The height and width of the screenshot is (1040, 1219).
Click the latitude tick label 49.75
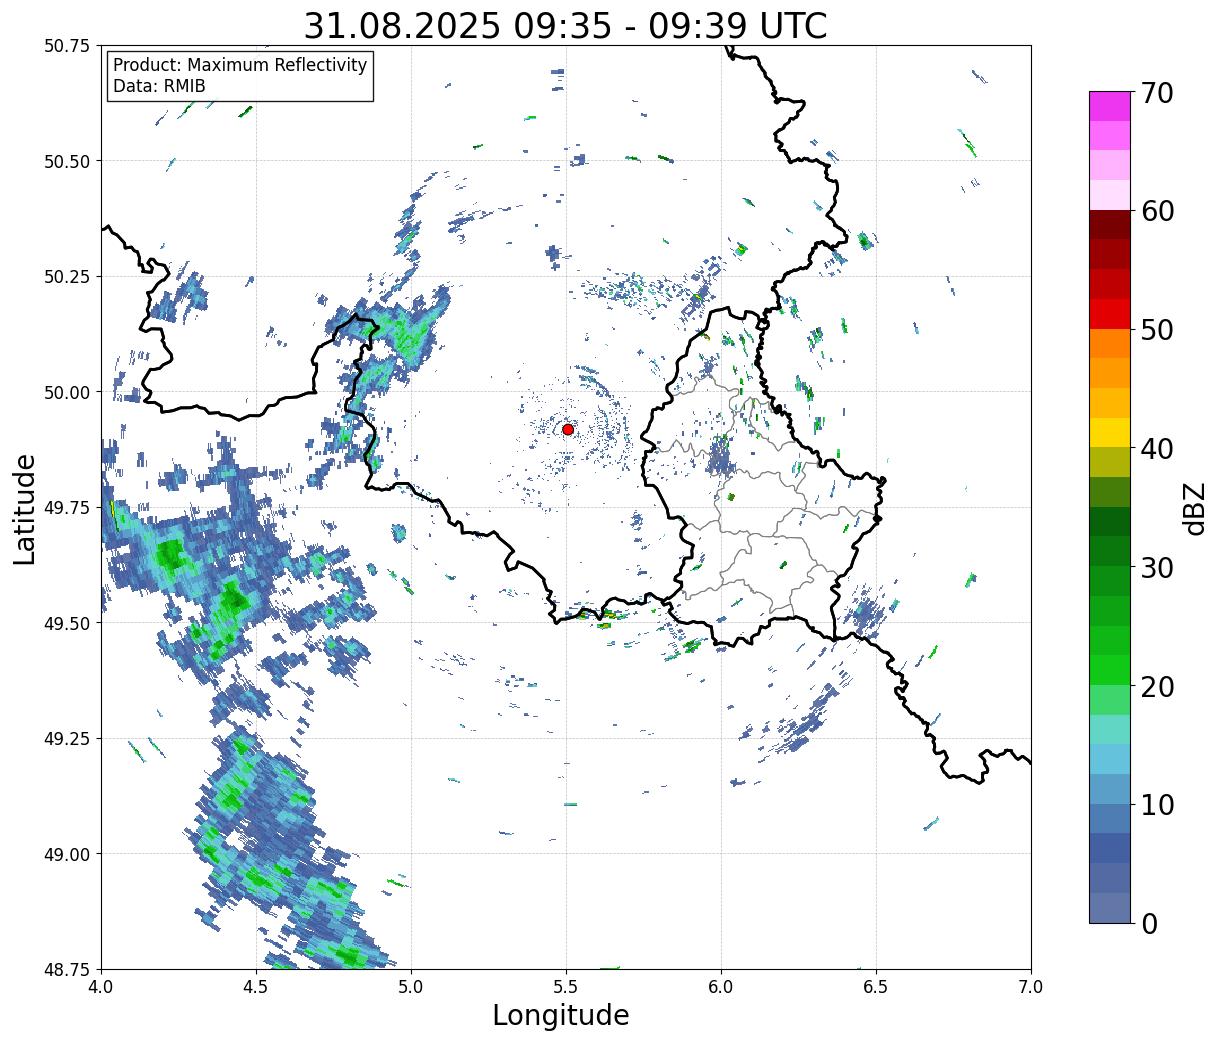(66, 508)
